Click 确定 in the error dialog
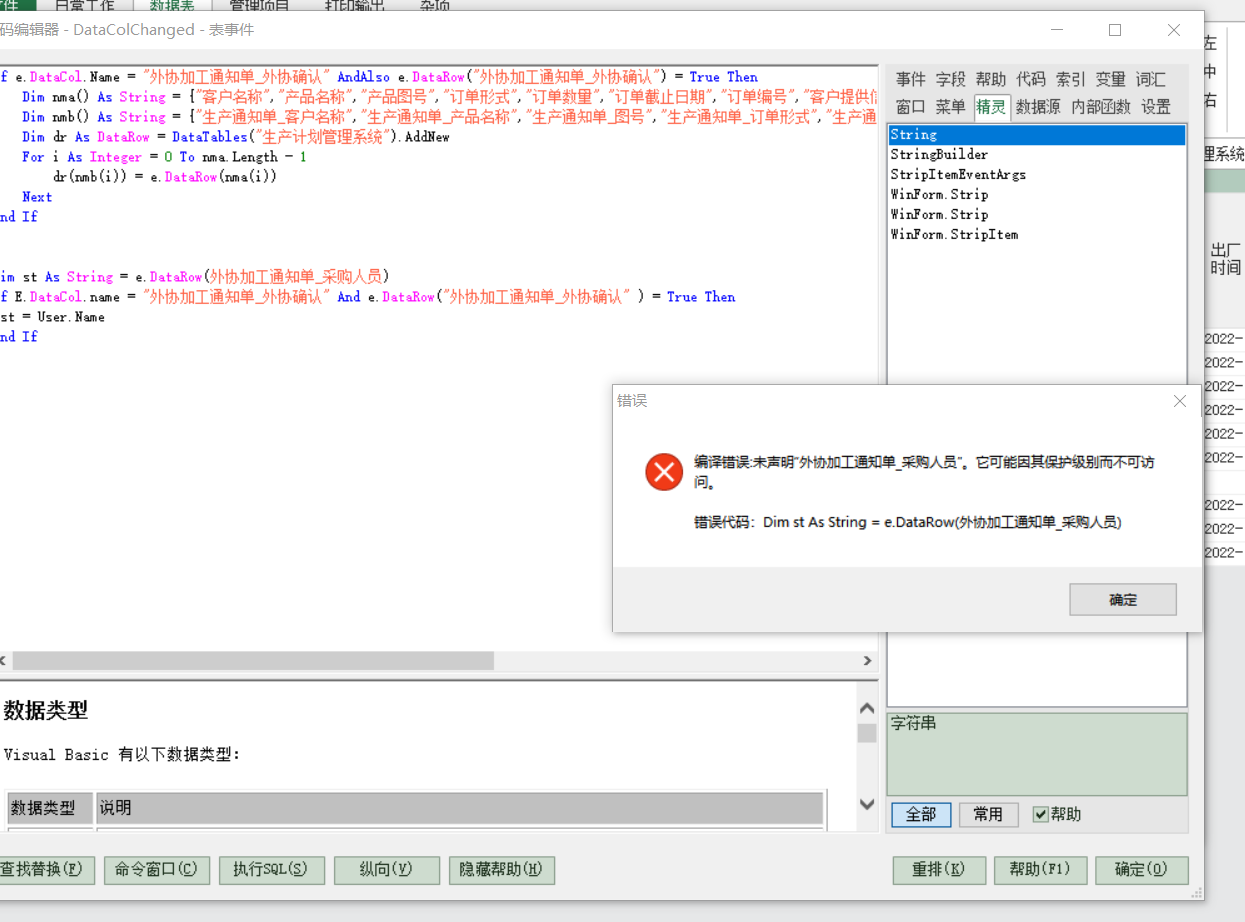Viewport: 1245px width, 922px height. [x=1122, y=600]
